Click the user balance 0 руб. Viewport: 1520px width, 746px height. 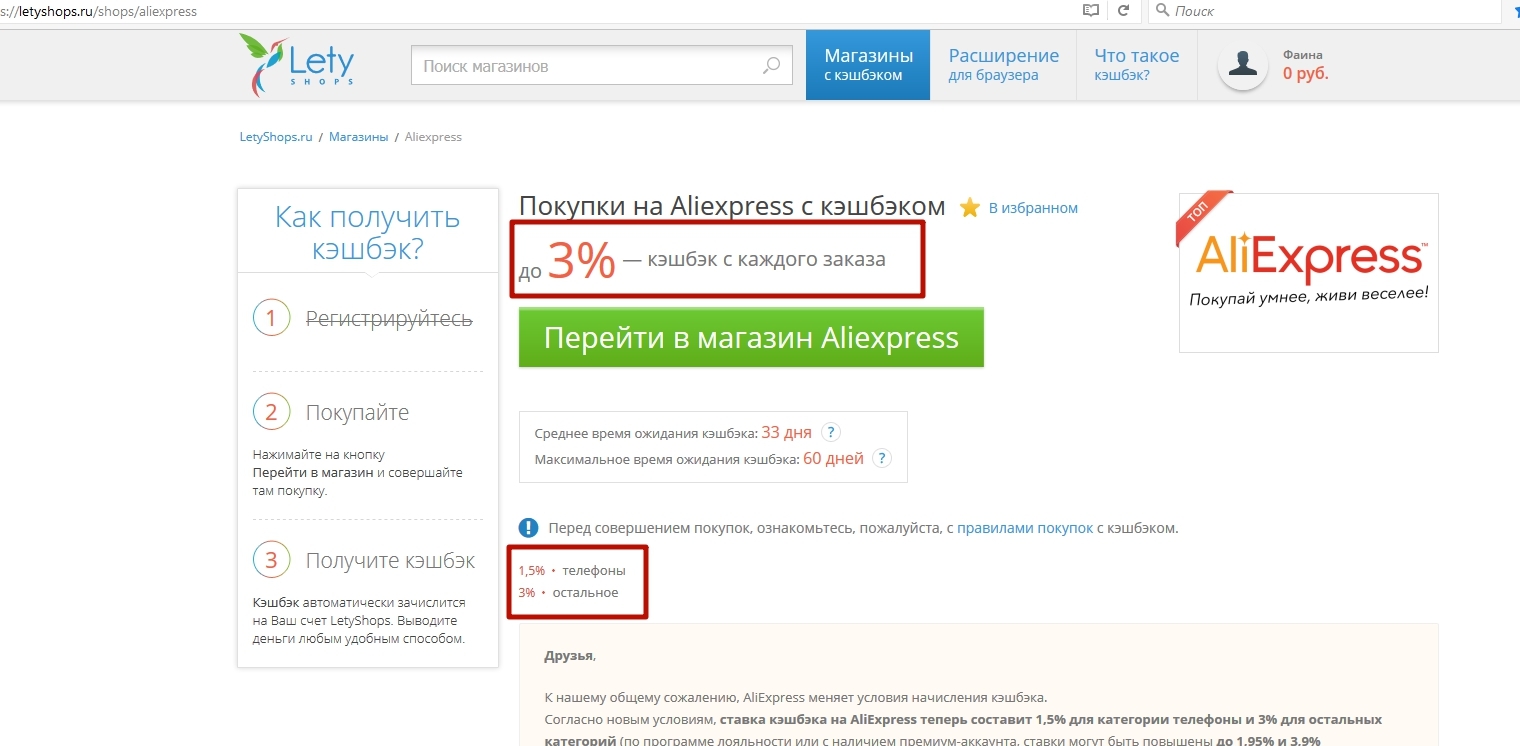pyautogui.click(x=1306, y=74)
